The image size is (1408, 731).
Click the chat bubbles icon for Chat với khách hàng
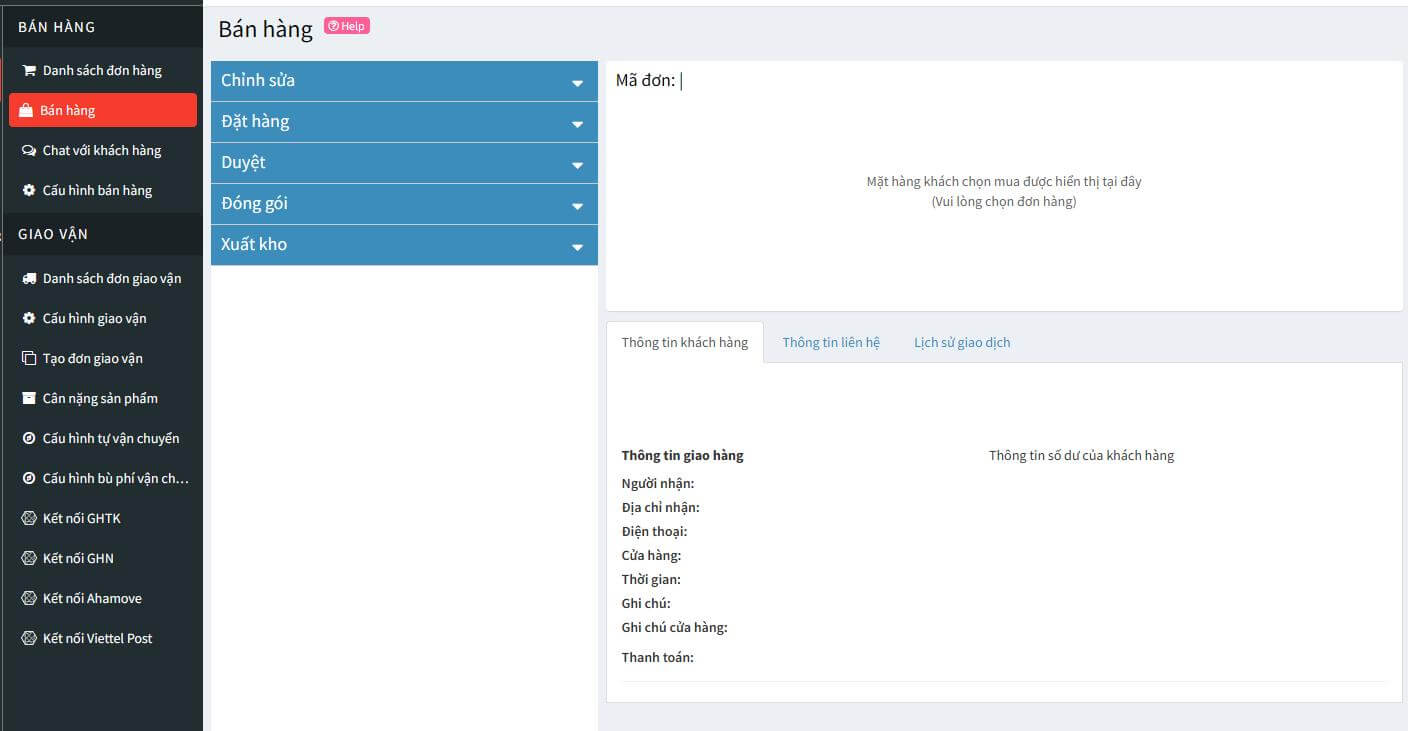click(x=29, y=151)
